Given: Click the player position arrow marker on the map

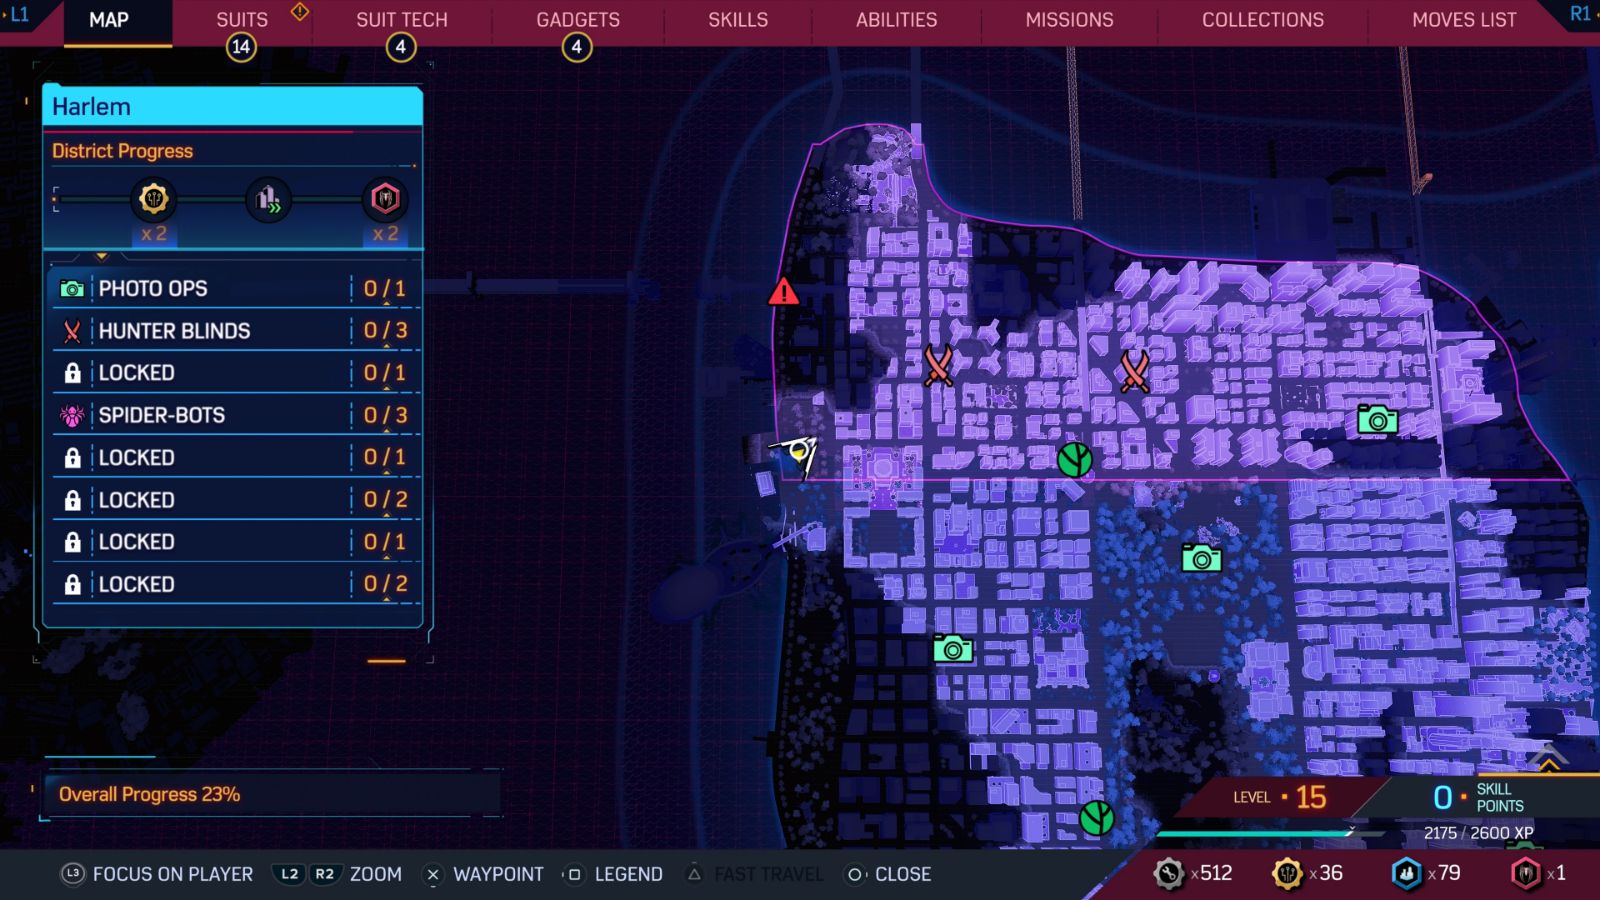Looking at the screenshot, I should 797,453.
